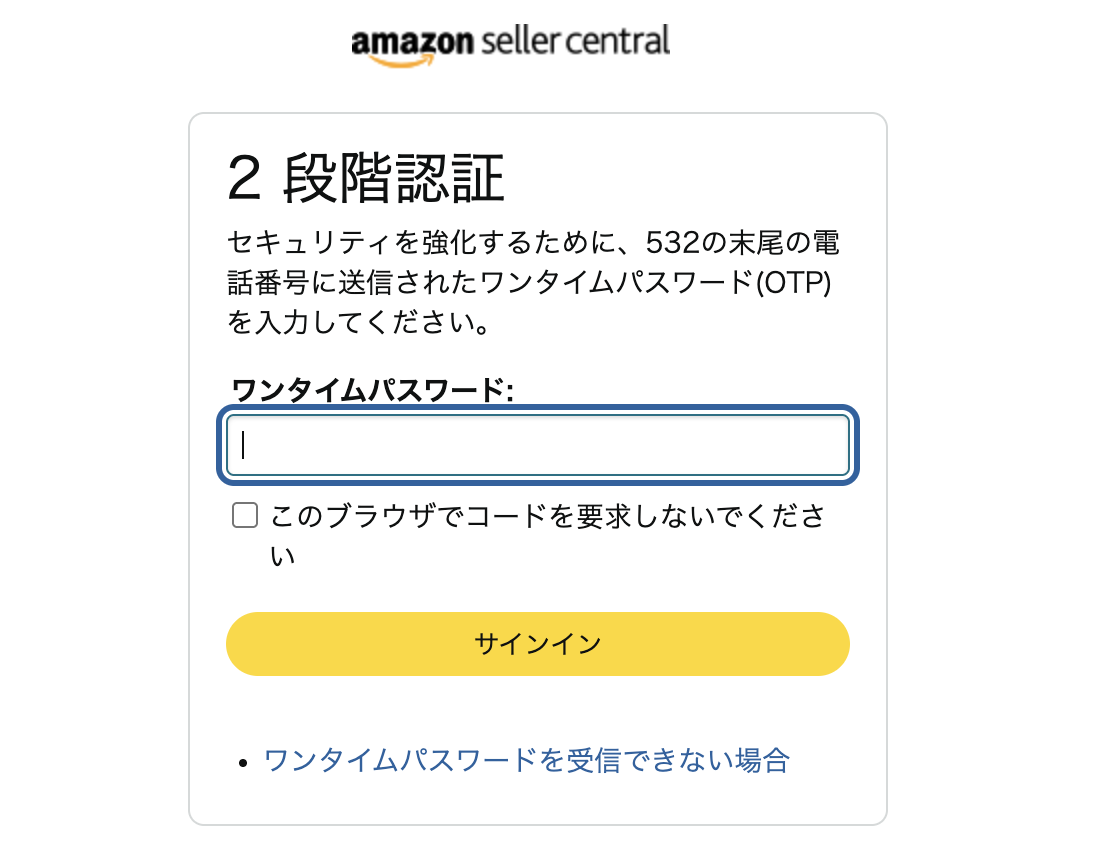Click the ワンタイムパスワード: field label

pos(372,390)
